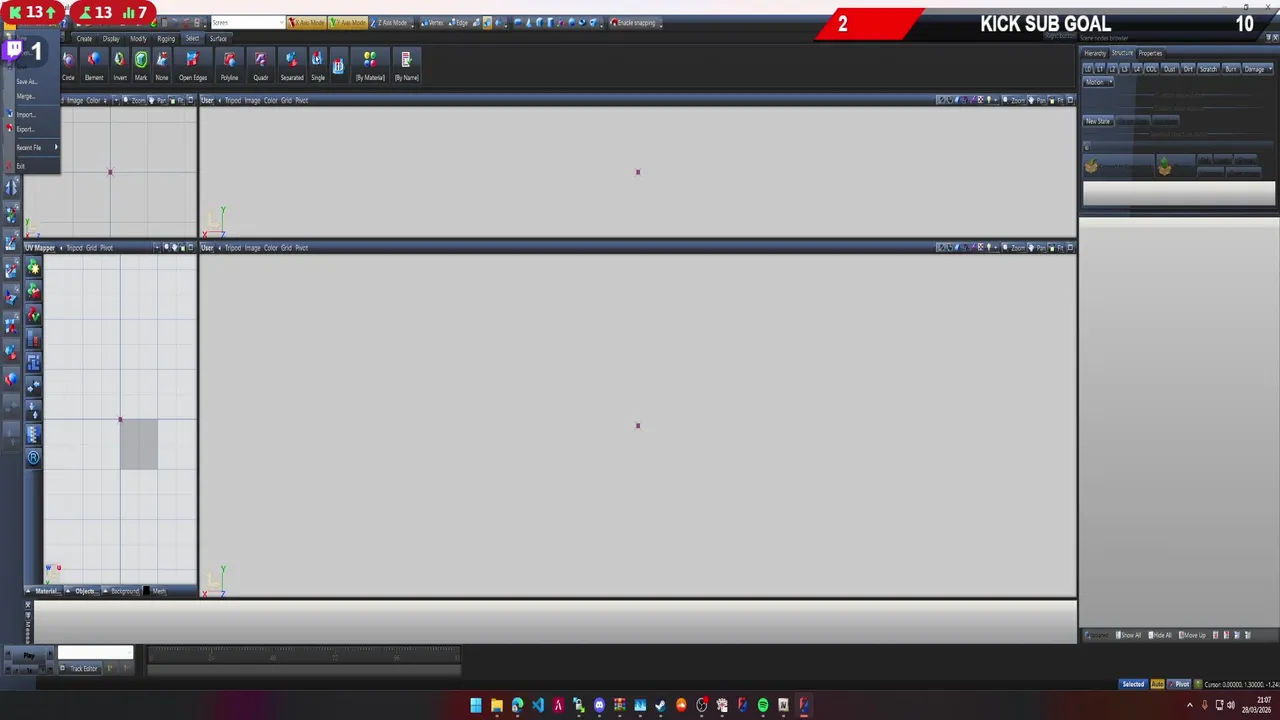This screenshot has width=1280, height=720.
Task: Switch to the Rigging tab
Action: 166,38
